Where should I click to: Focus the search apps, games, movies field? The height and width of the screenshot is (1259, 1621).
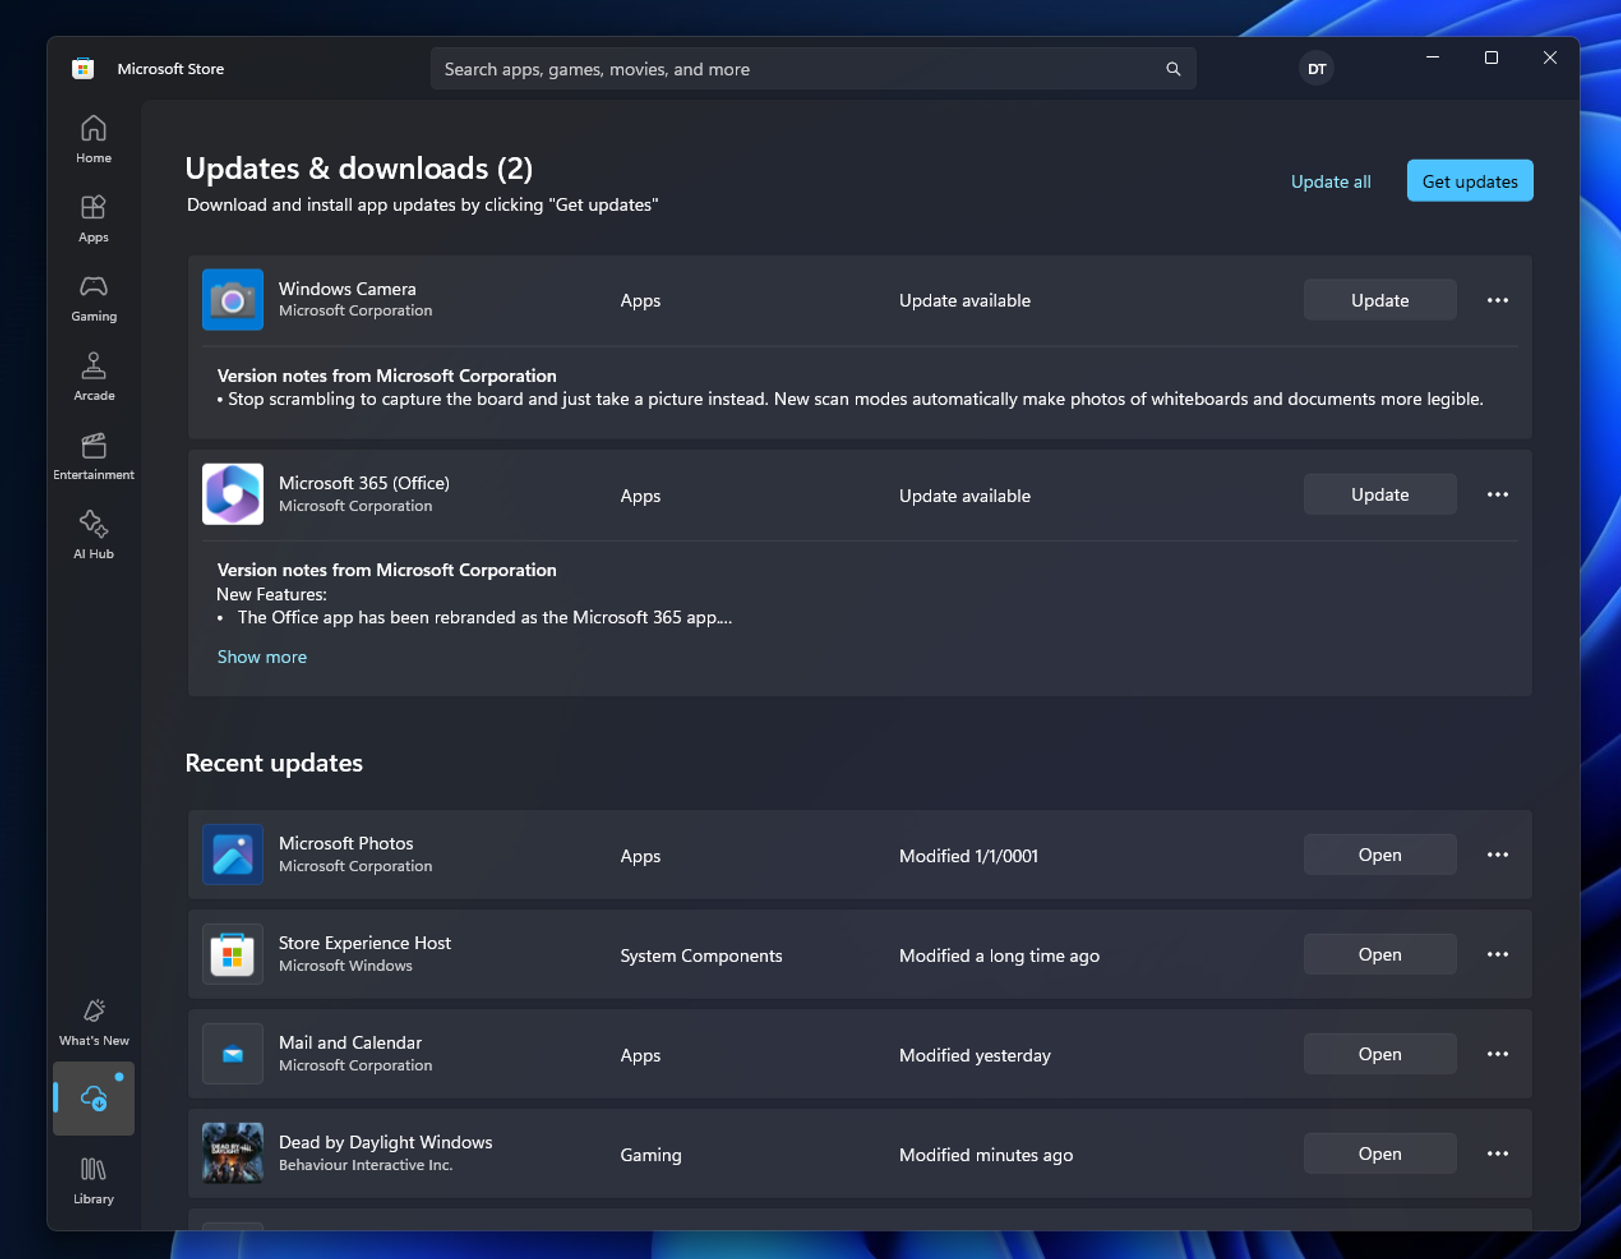point(812,69)
